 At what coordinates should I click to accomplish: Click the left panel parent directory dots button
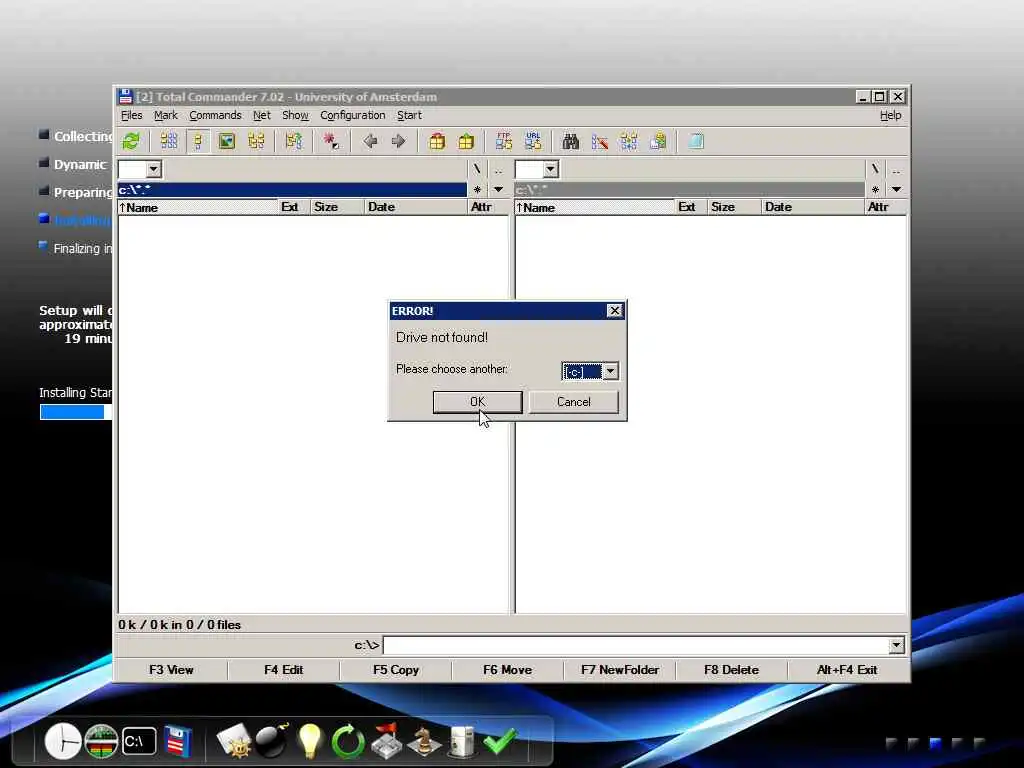pos(498,170)
